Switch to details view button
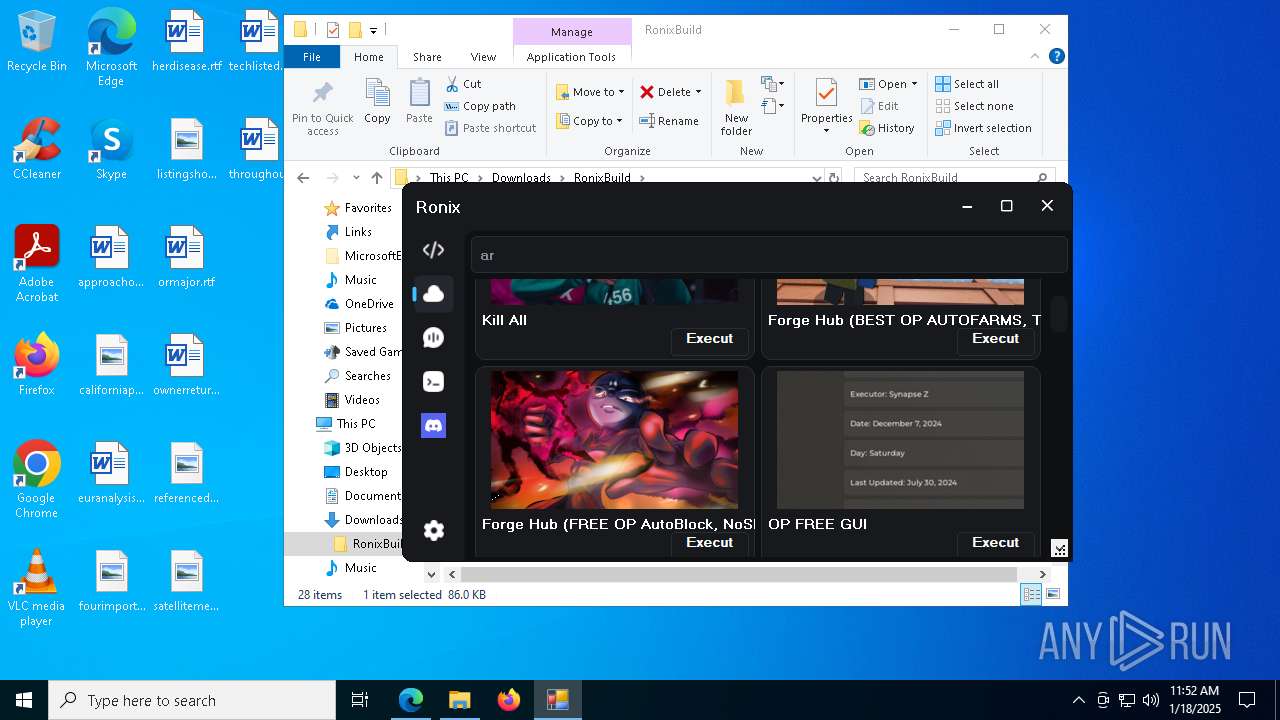 [x=1031, y=594]
